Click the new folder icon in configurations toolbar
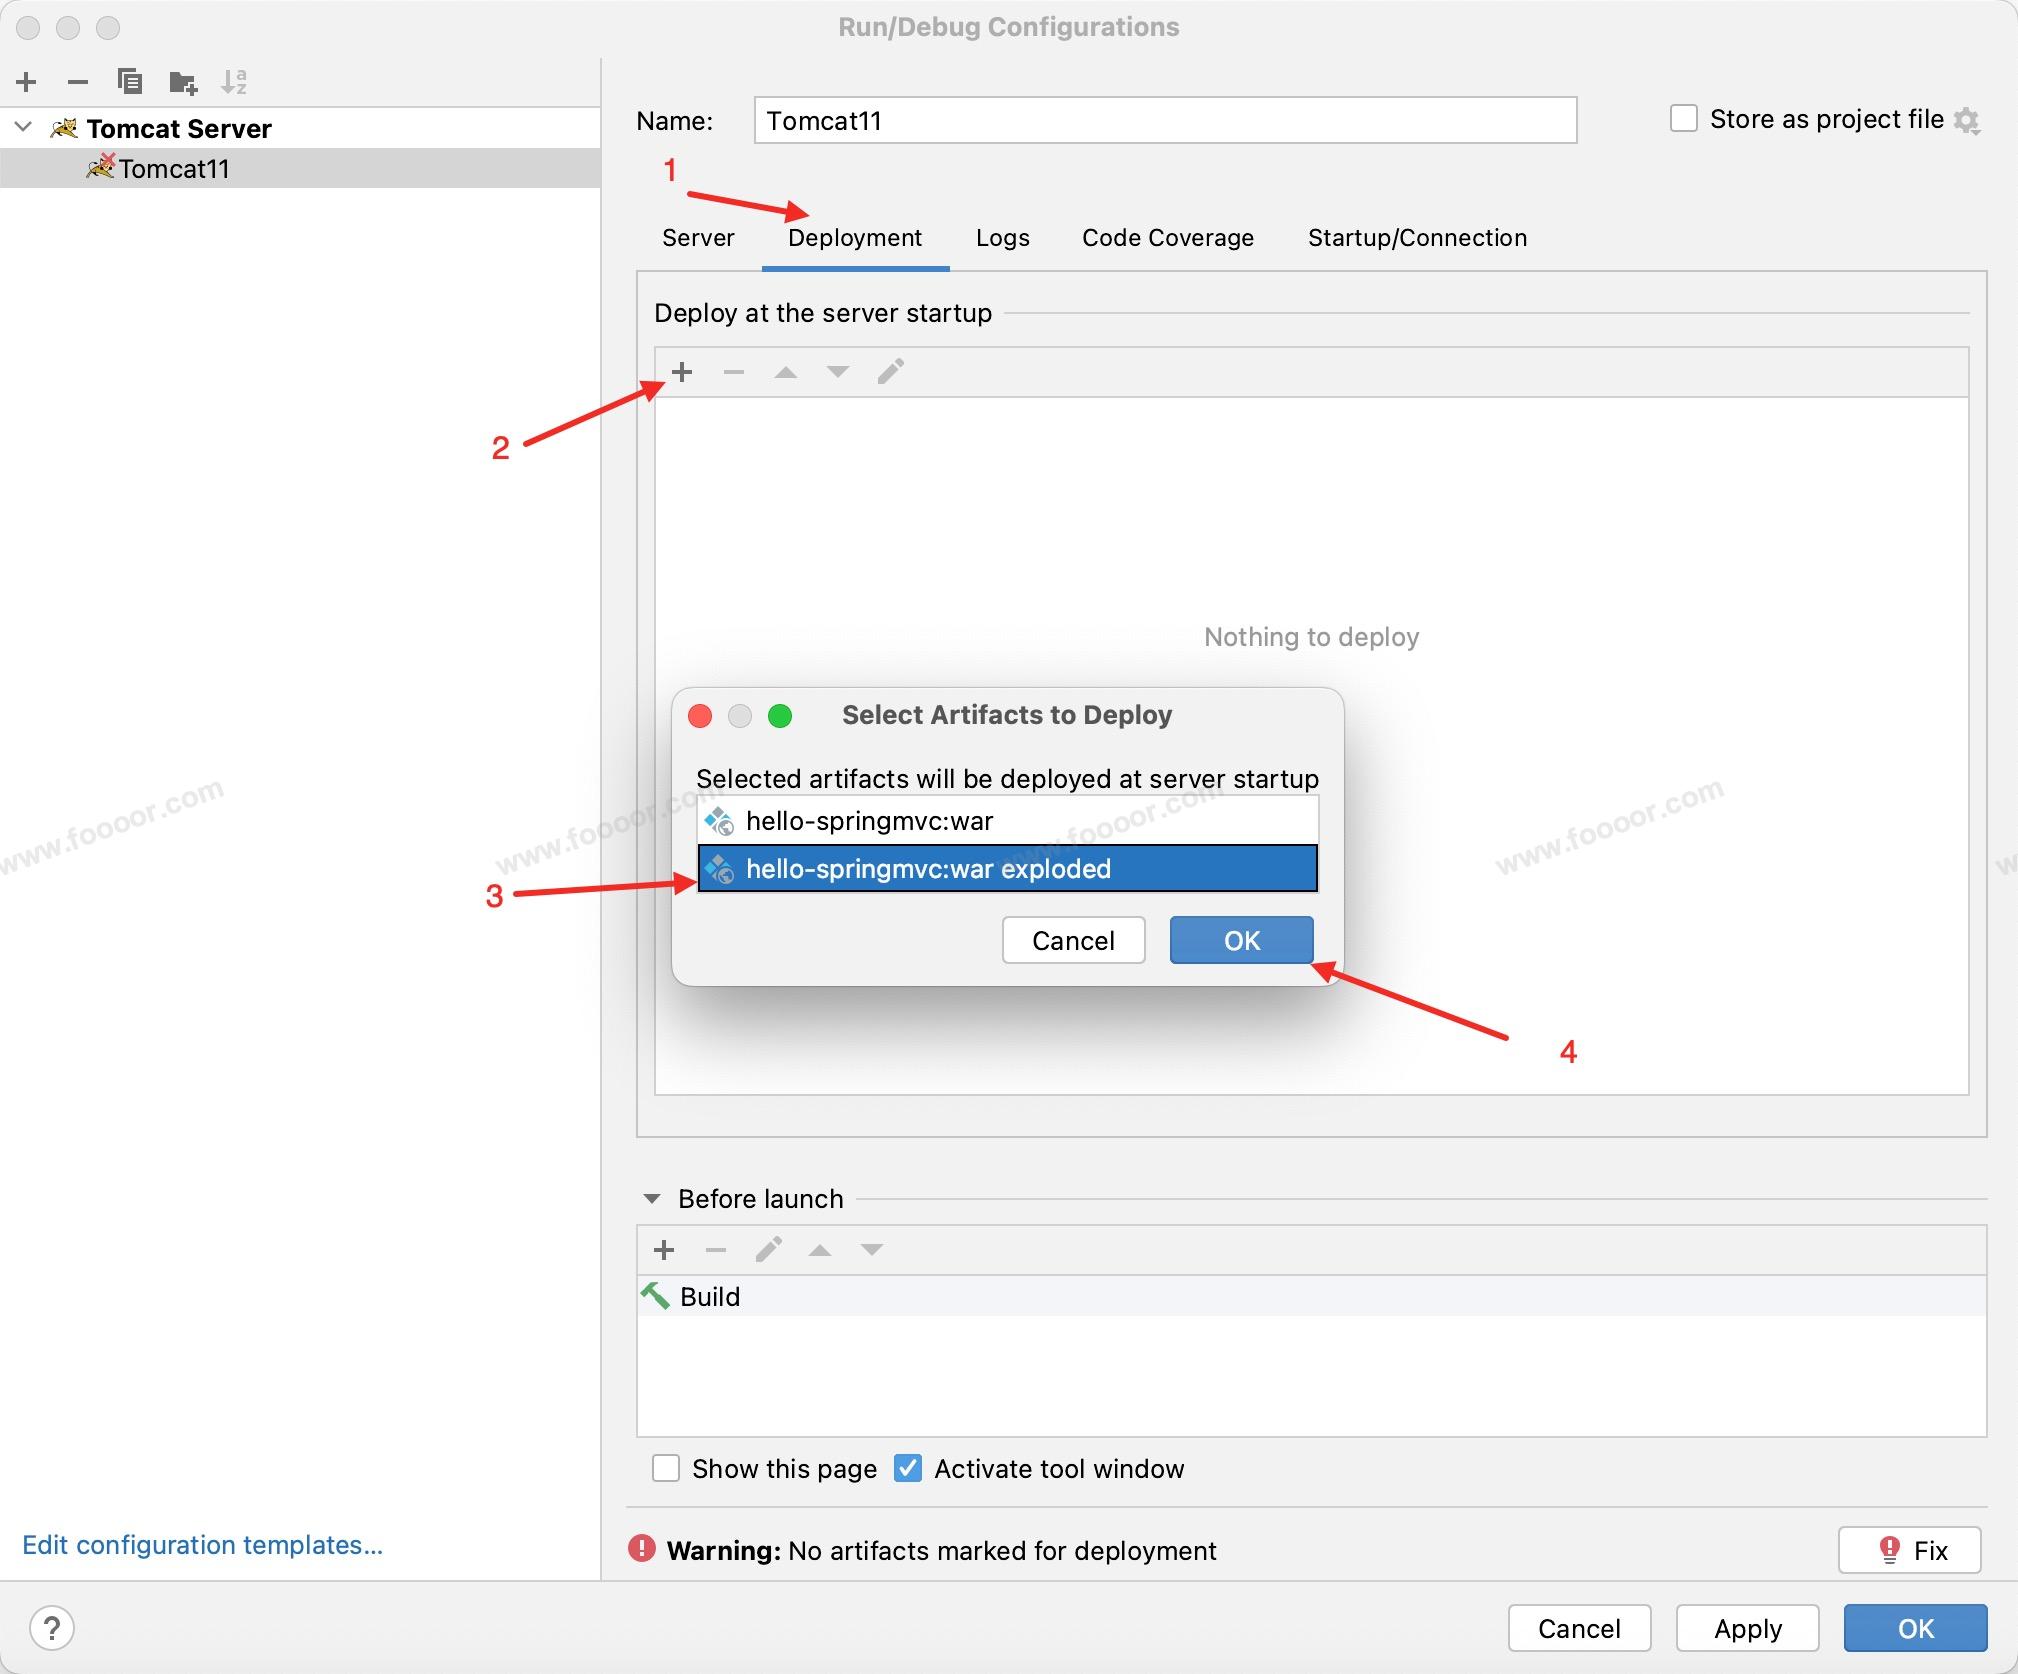The image size is (2018, 1674). [x=182, y=82]
